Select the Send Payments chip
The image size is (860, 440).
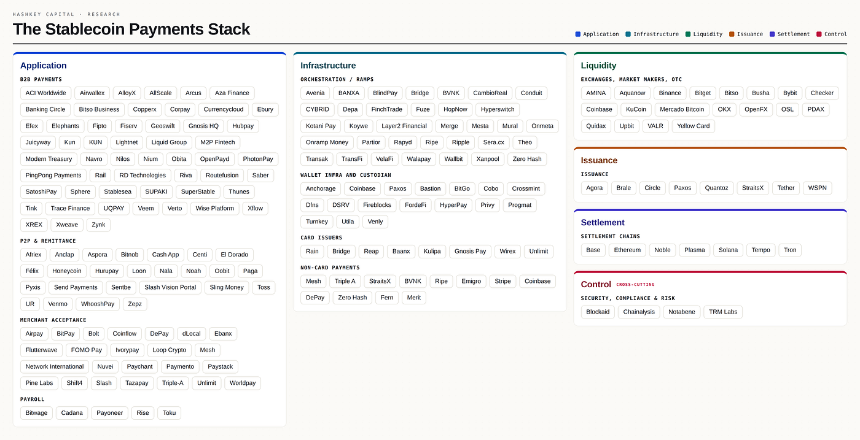pyautogui.click(x=76, y=287)
